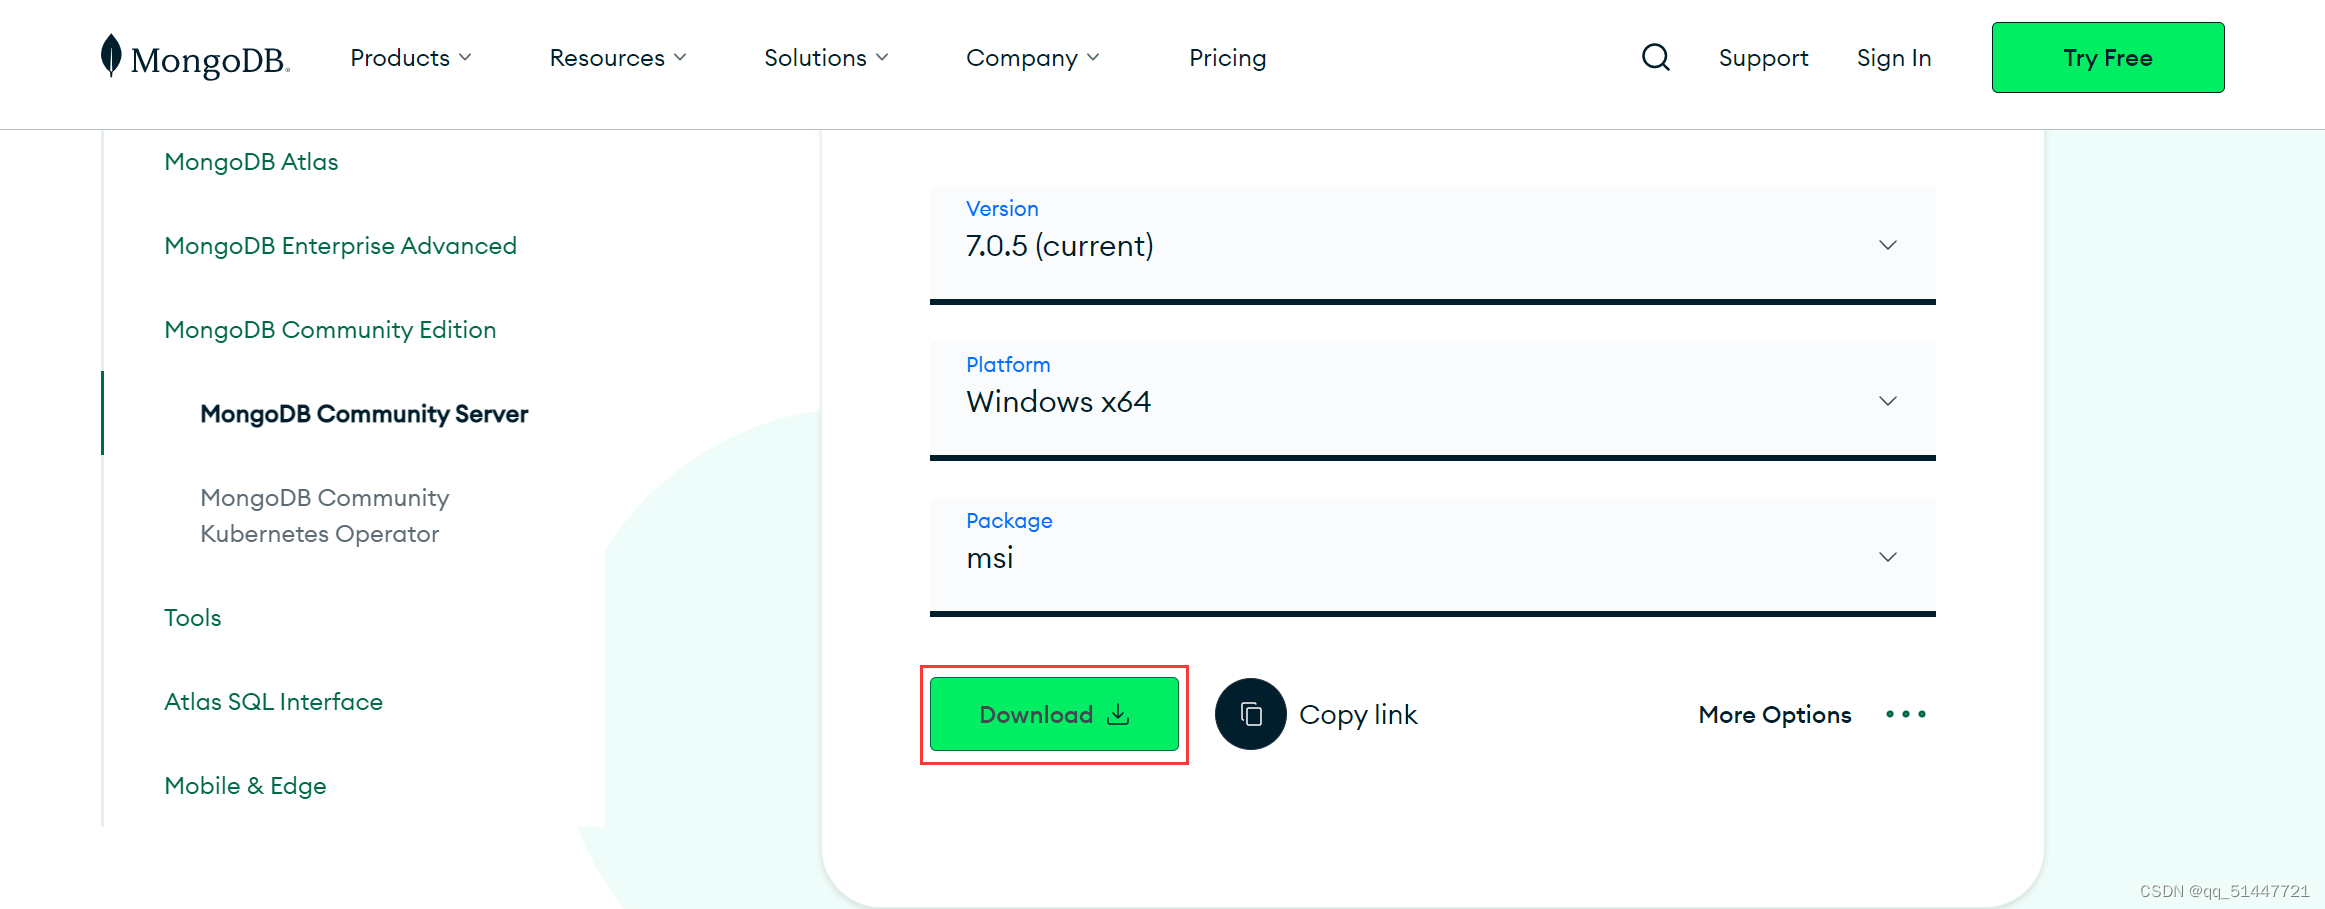Click the chevron next to Company menu
Image resolution: width=2325 pixels, height=909 pixels.
click(x=1095, y=58)
